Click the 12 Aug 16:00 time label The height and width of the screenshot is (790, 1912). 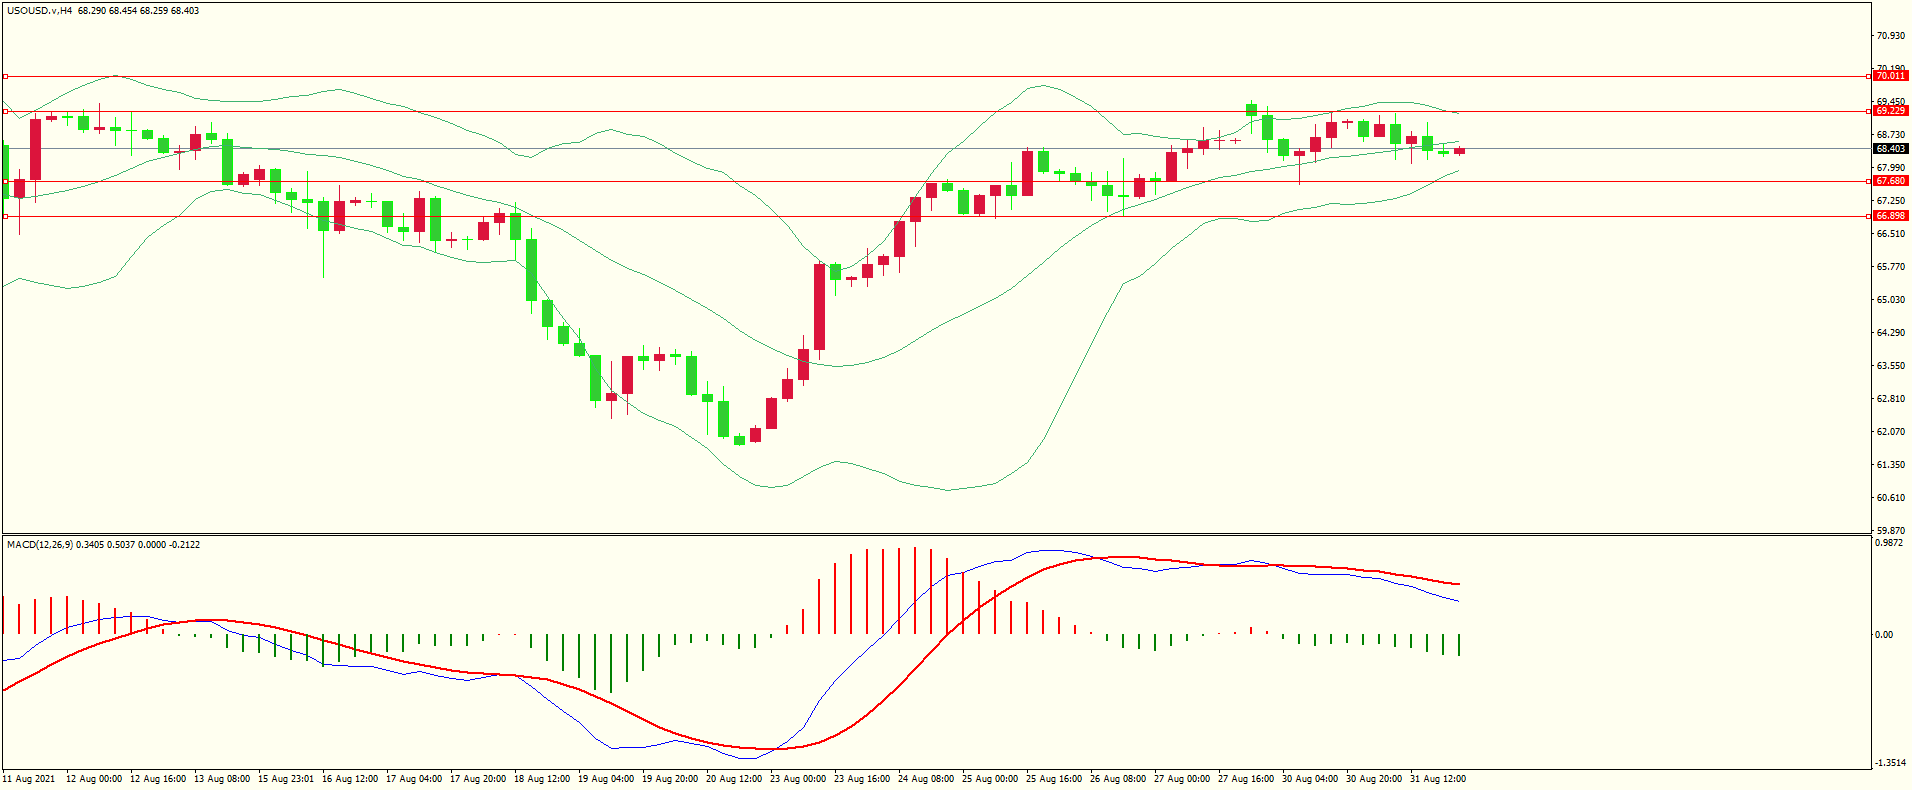[x=158, y=779]
